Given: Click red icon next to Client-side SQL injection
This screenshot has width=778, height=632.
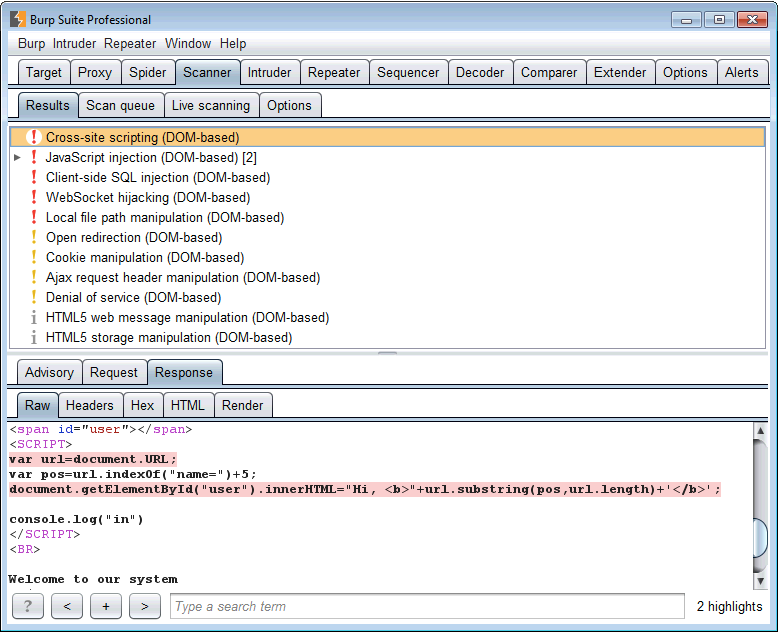Looking at the screenshot, I should (34, 177).
